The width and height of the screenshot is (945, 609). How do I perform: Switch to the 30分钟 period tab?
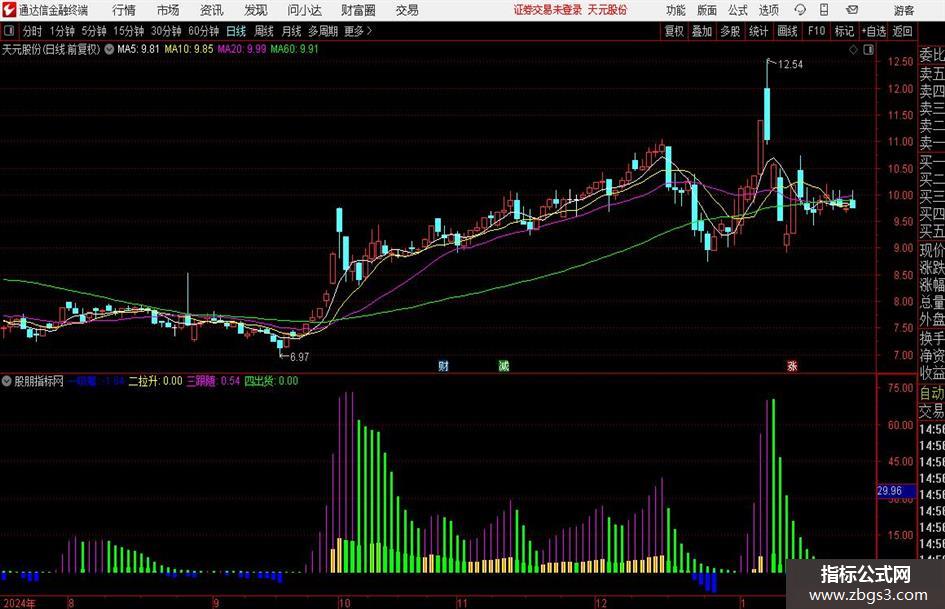[x=166, y=31]
